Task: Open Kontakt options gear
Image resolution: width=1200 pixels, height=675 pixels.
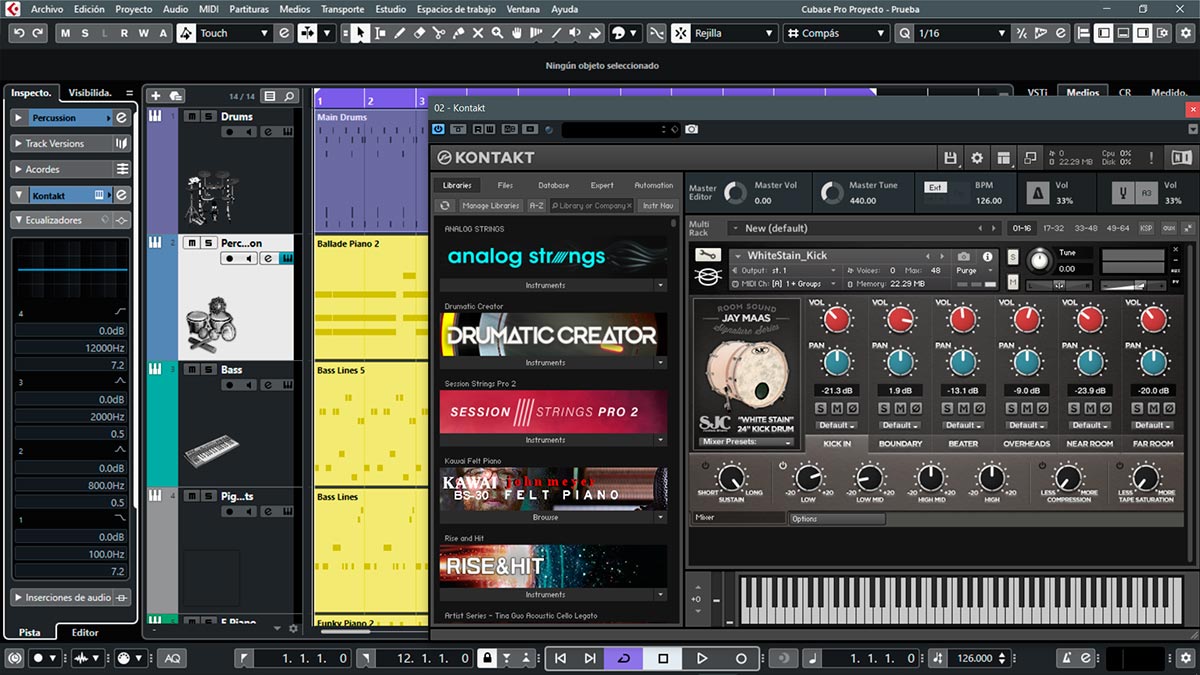Action: pyautogui.click(x=977, y=158)
